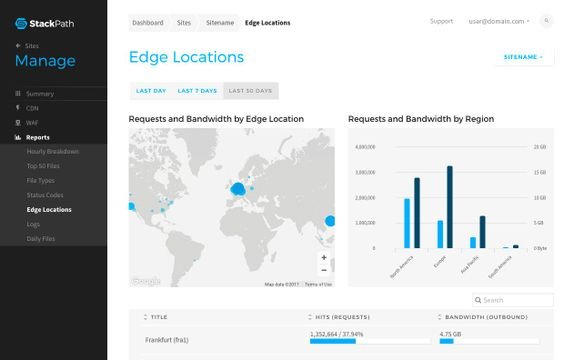Sort the table by Title
Viewport: 574px width, 360px height.
(x=155, y=317)
